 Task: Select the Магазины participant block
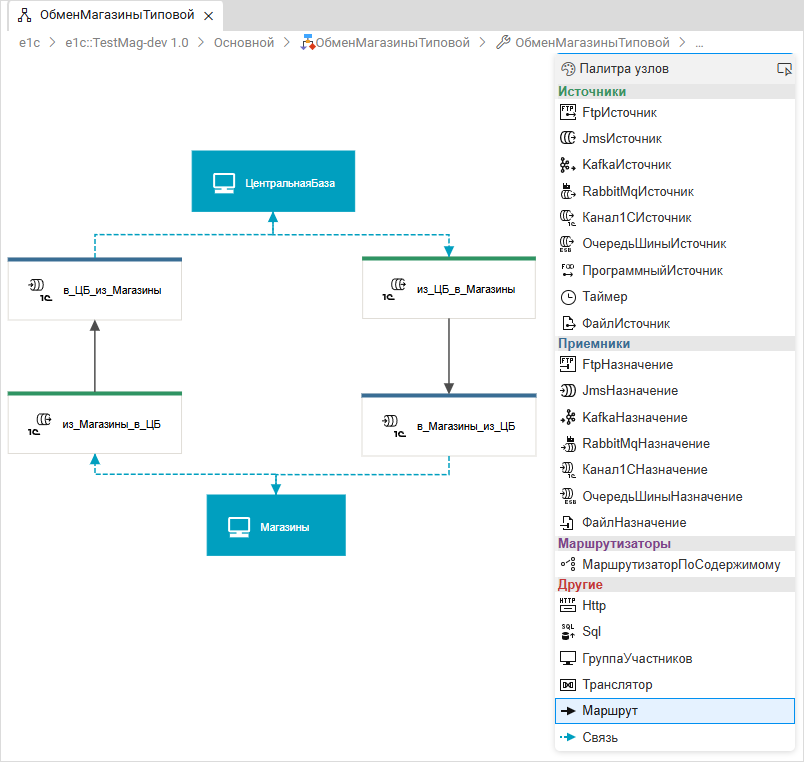pos(275,526)
